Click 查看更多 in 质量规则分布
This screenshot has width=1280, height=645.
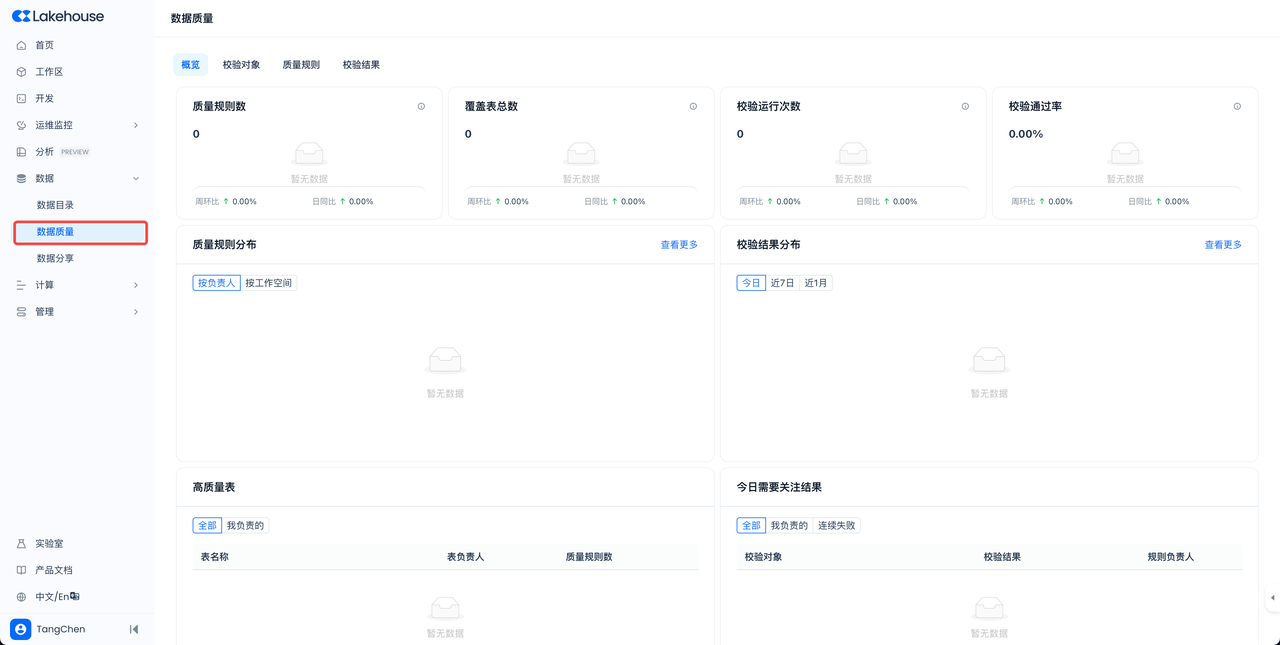(x=679, y=245)
